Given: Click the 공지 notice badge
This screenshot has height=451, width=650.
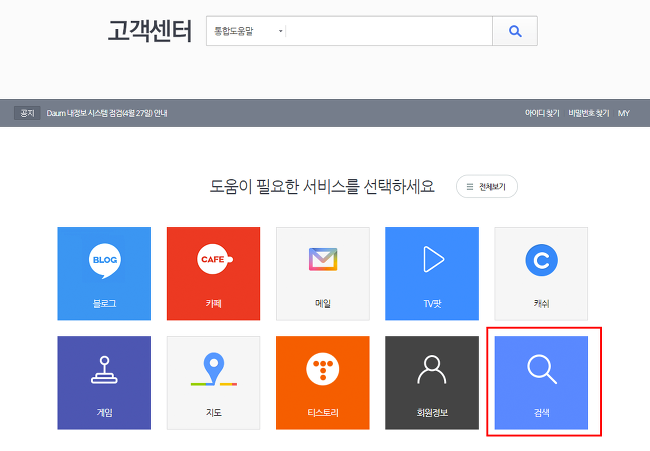Looking at the screenshot, I should tap(27, 113).
